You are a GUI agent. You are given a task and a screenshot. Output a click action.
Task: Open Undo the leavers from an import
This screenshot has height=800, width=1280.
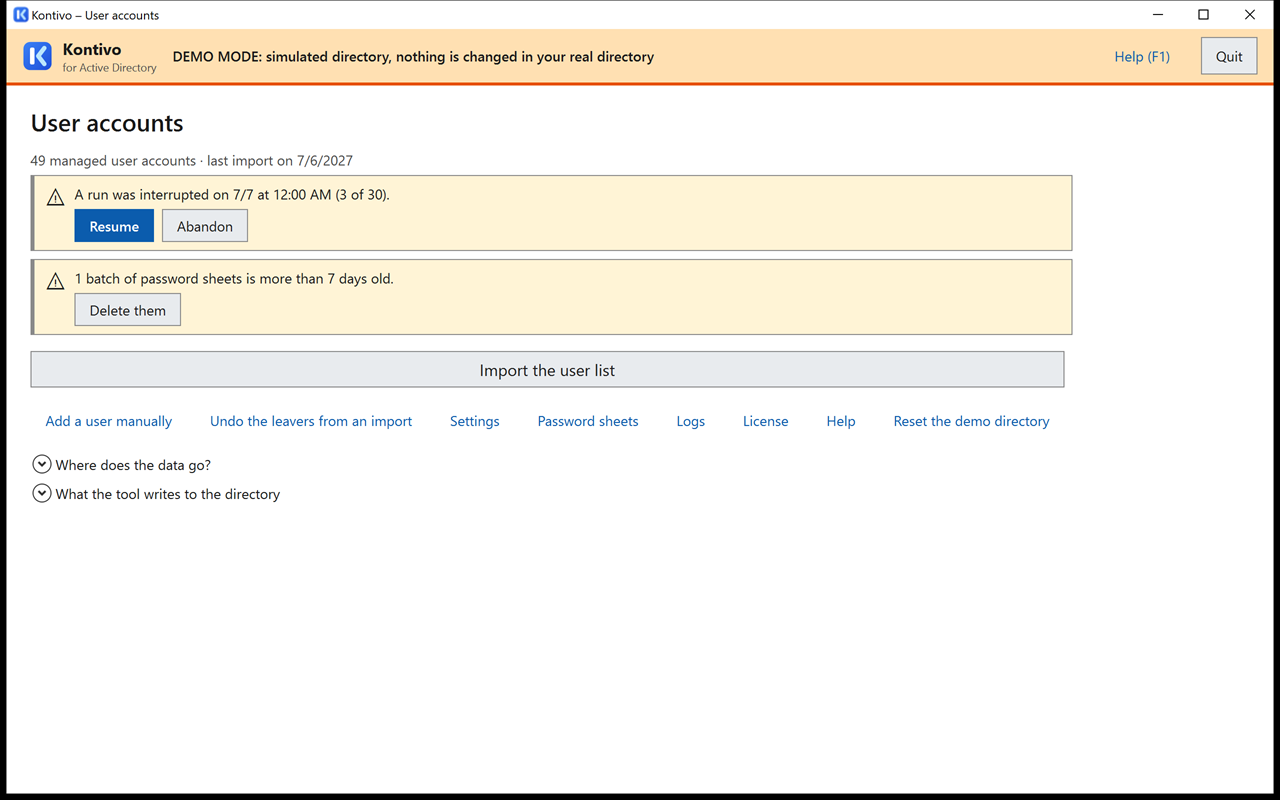pos(311,421)
